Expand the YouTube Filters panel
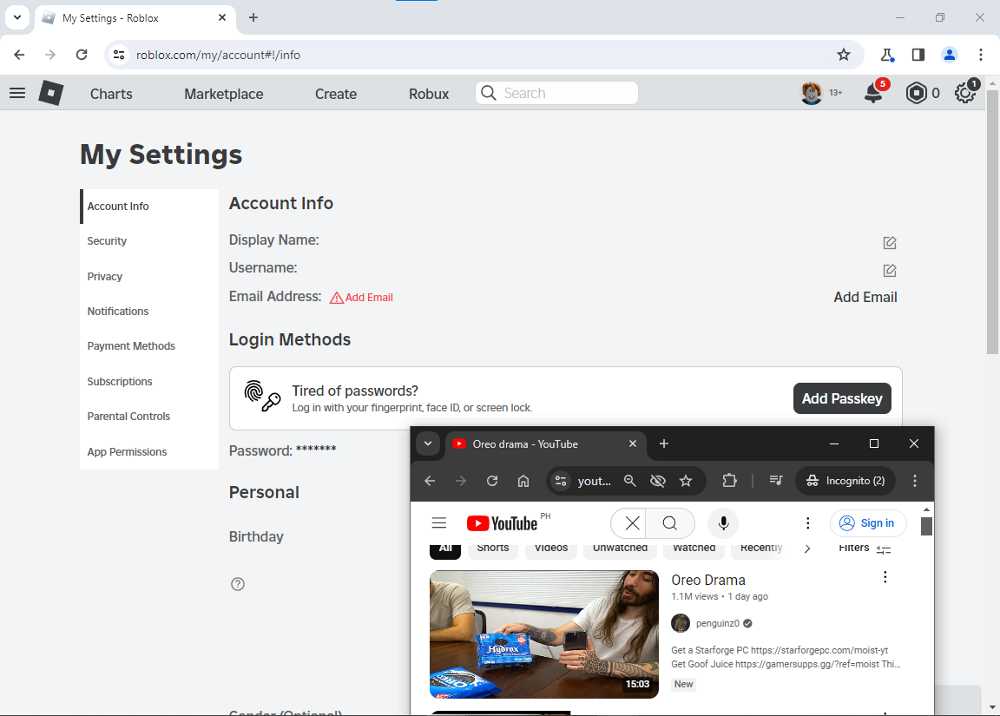This screenshot has height=716, width=1000. click(864, 548)
